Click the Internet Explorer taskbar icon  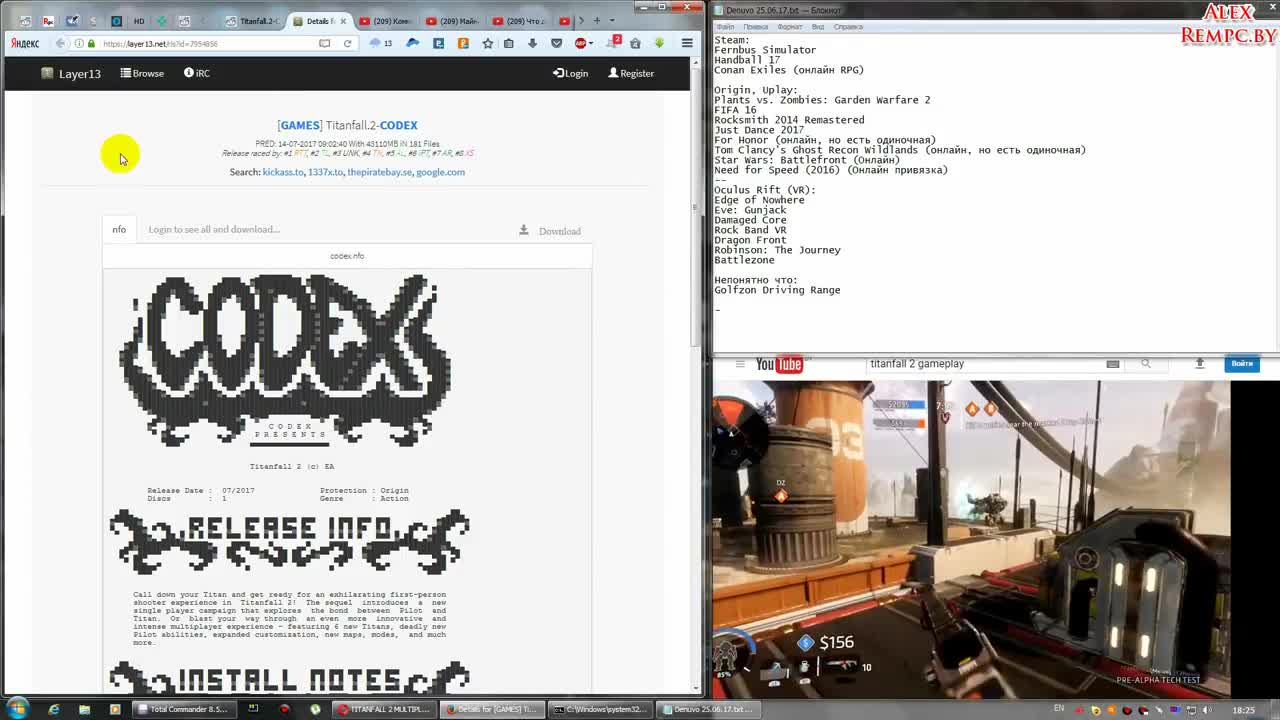coord(54,709)
